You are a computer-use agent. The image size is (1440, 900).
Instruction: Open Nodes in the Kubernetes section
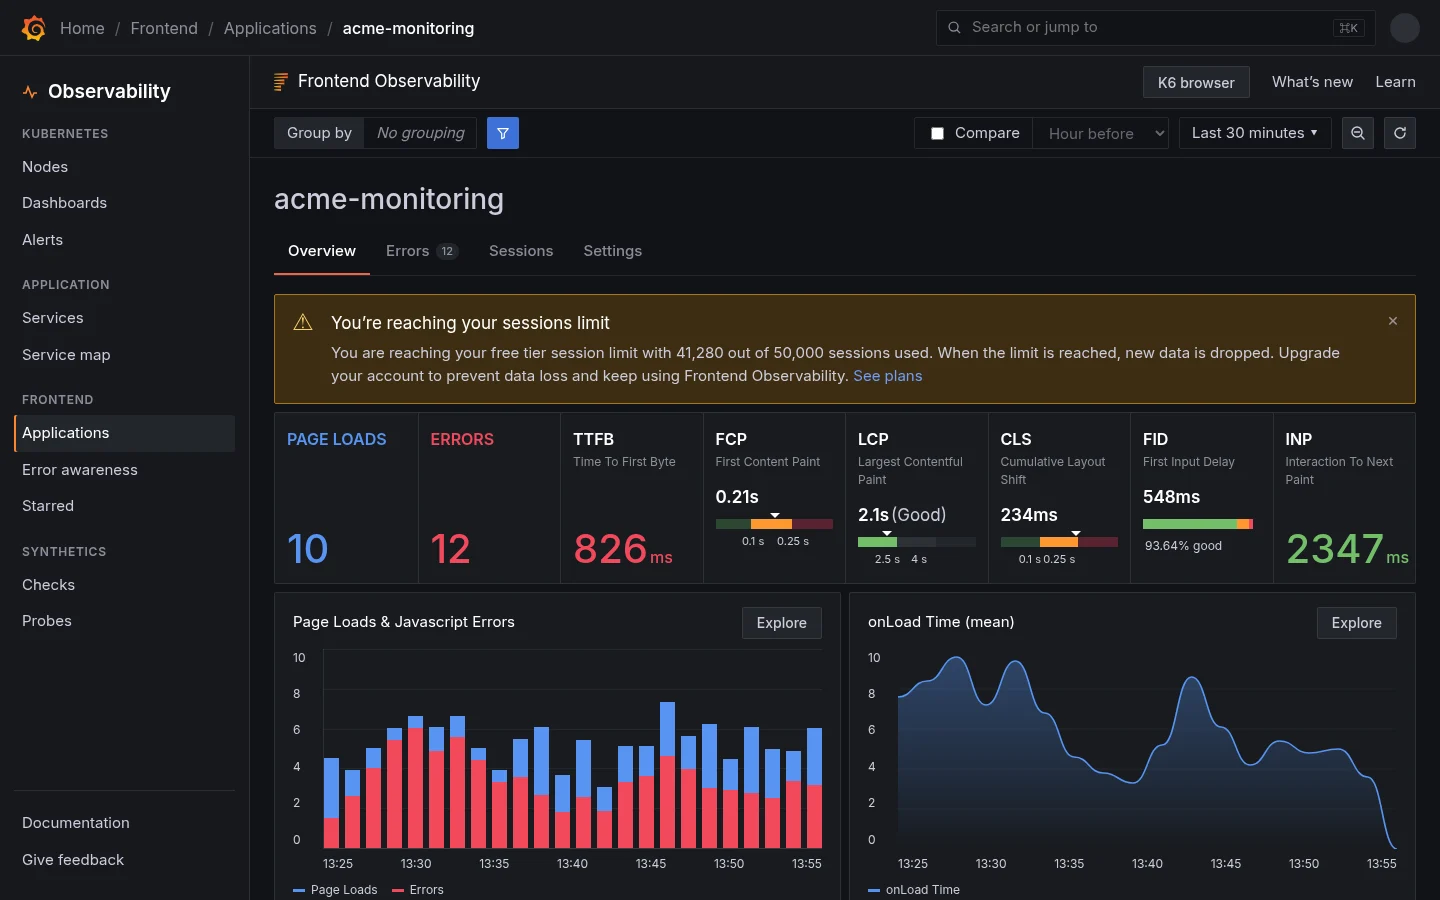pos(125,167)
